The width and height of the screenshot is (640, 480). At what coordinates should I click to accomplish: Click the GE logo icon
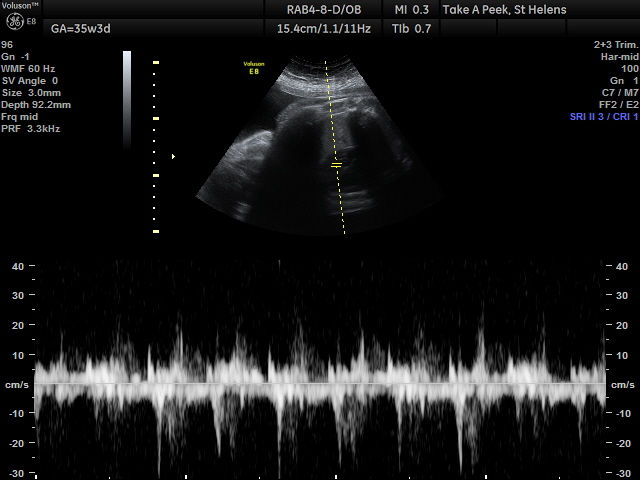pos(15,21)
